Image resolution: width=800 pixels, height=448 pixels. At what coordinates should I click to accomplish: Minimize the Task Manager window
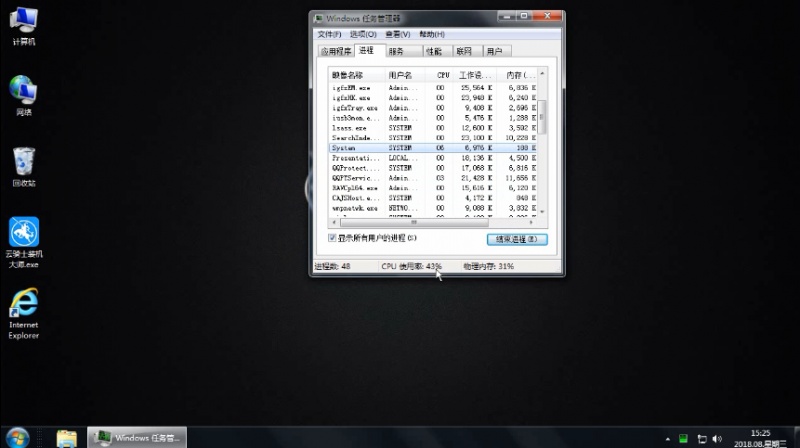[507, 16]
